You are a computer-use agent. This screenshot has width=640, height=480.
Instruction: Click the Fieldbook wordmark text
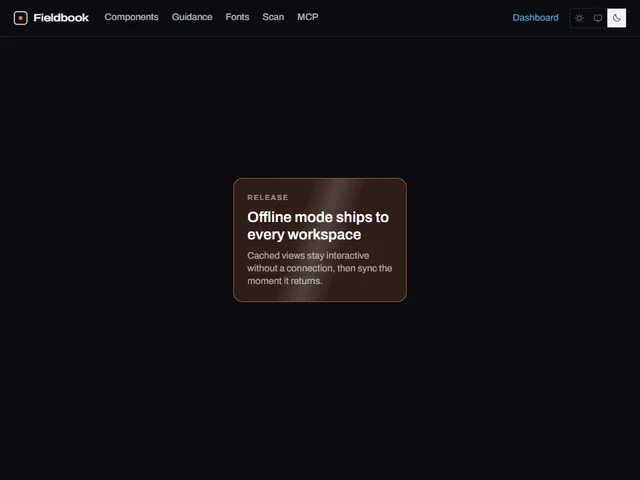61,18
